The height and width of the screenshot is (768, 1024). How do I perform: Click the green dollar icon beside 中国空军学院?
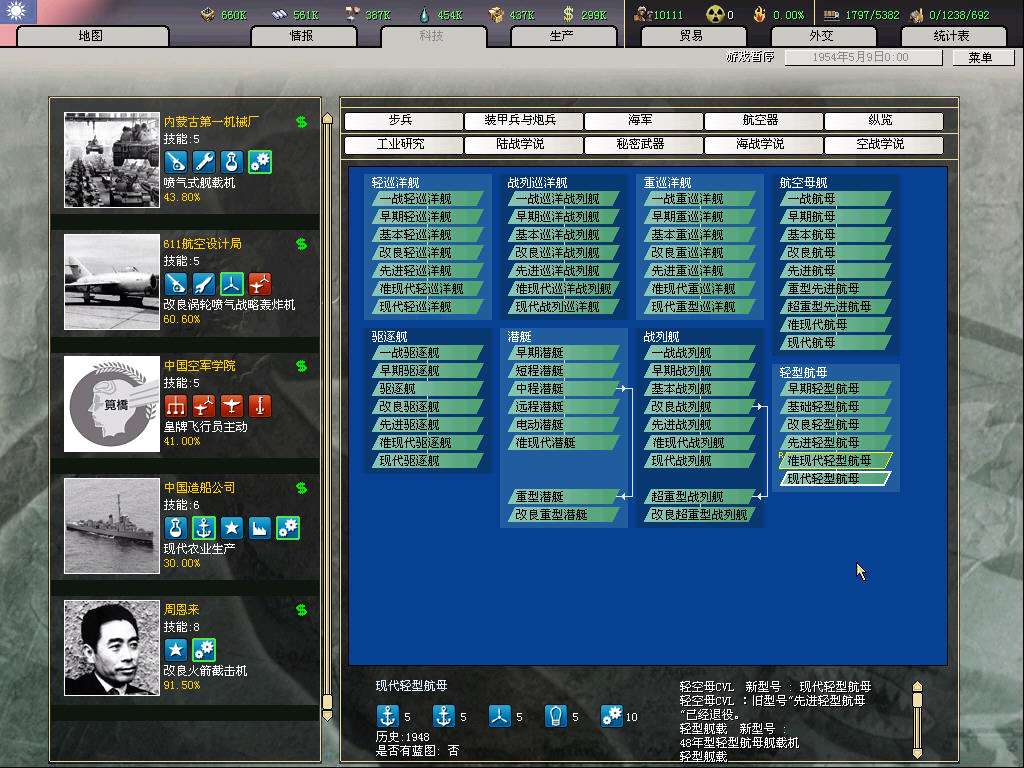point(301,366)
